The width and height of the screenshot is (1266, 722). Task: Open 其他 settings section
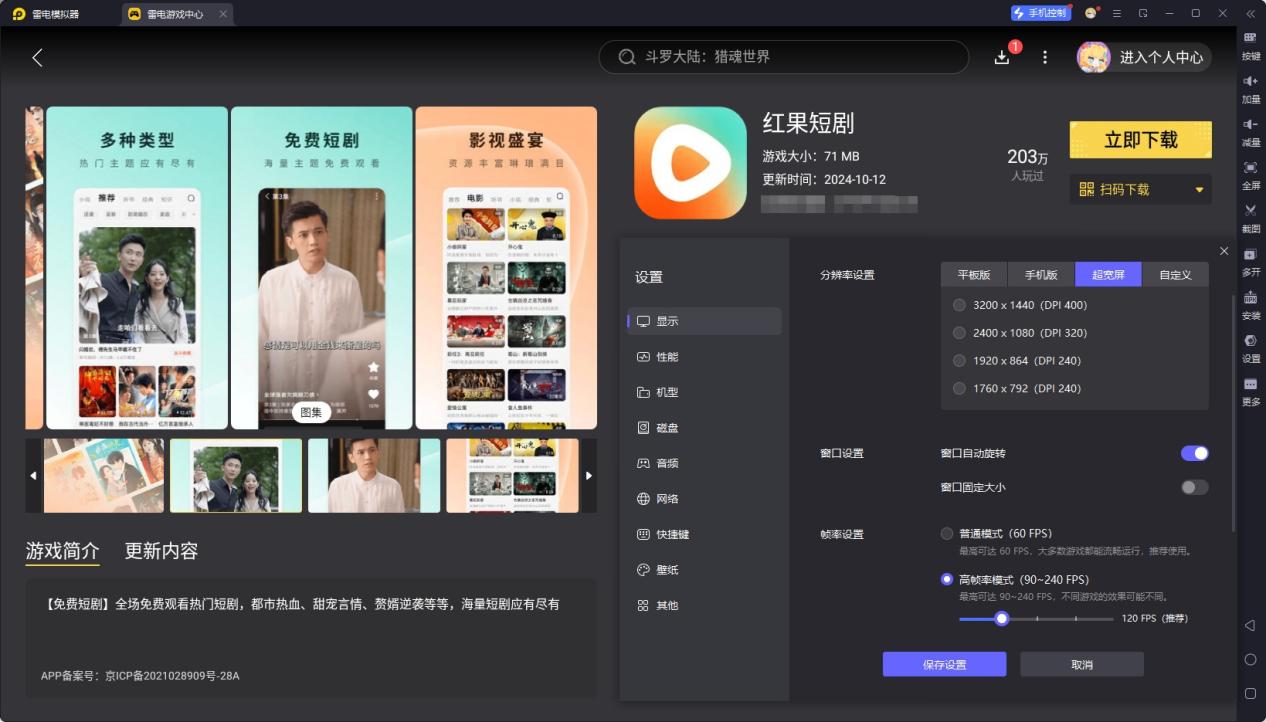click(x=704, y=605)
